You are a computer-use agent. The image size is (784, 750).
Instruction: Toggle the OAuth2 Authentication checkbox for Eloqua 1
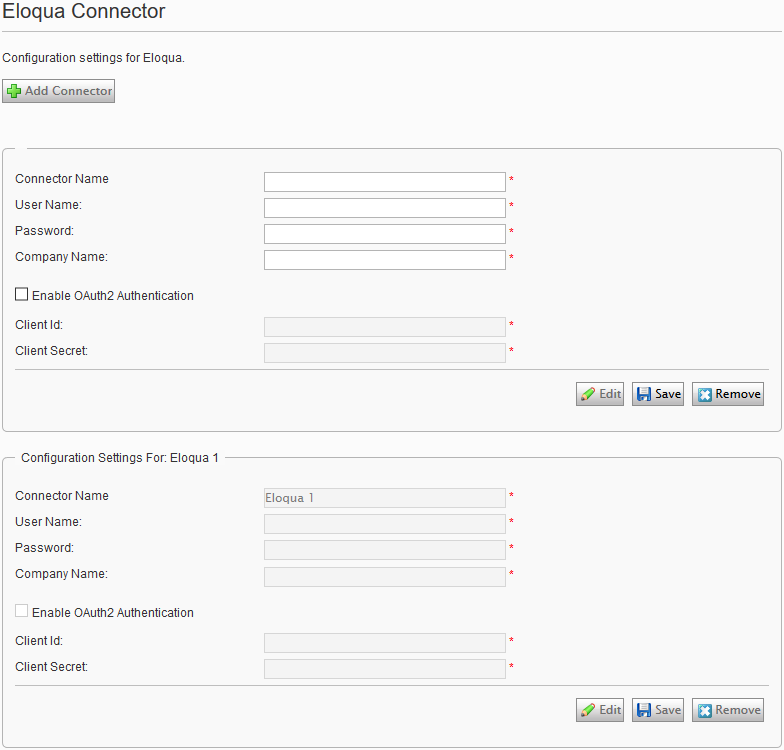pyautogui.click(x=22, y=610)
